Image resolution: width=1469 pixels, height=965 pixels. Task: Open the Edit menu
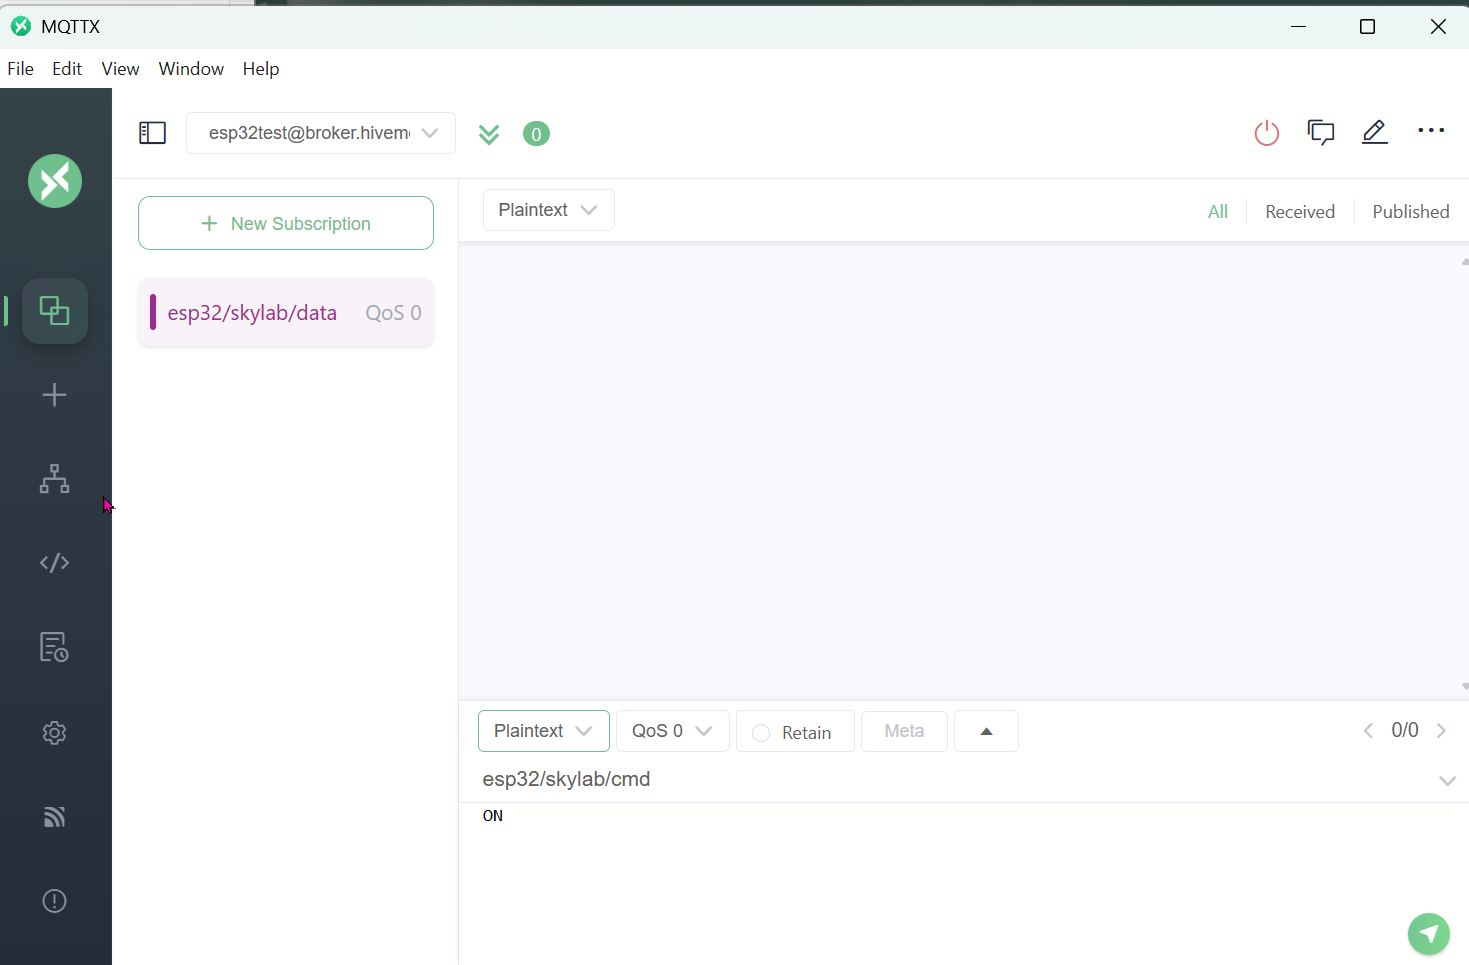(67, 69)
